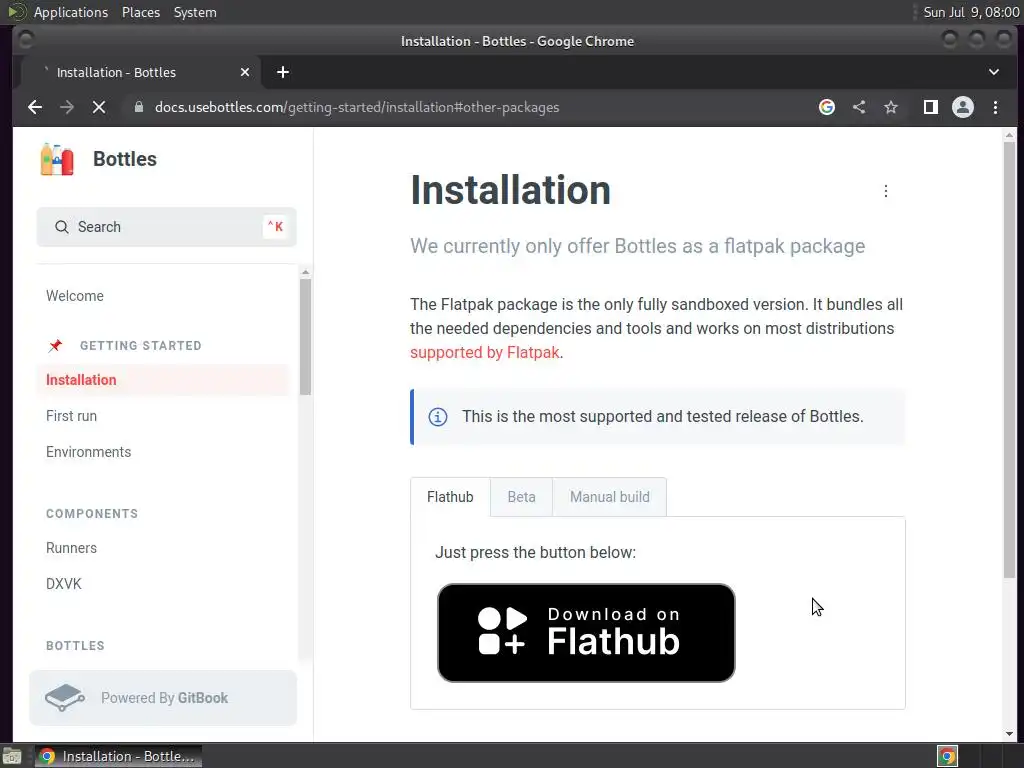Click the sidebar scrollbar thumb
The width and height of the screenshot is (1024, 768).
(x=305, y=337)
